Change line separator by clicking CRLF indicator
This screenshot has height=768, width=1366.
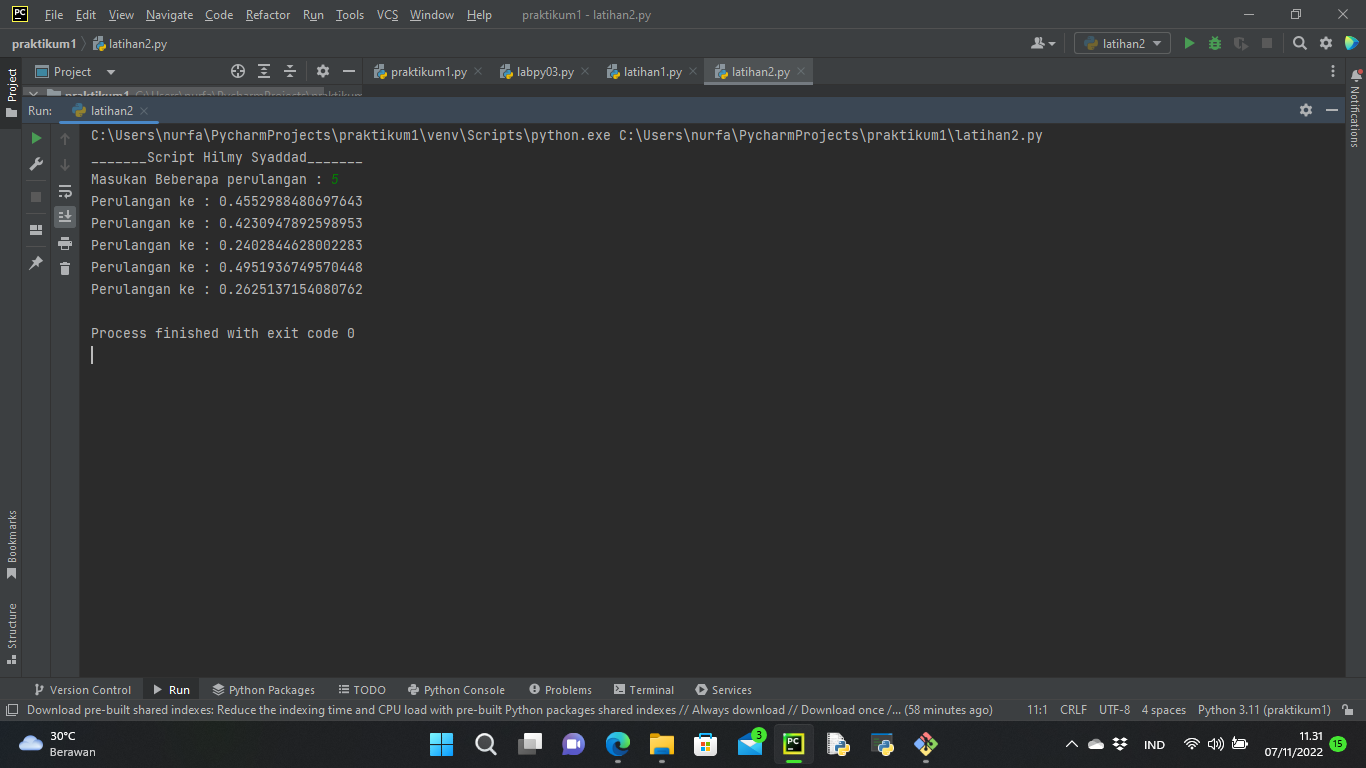coord(1073,710)
